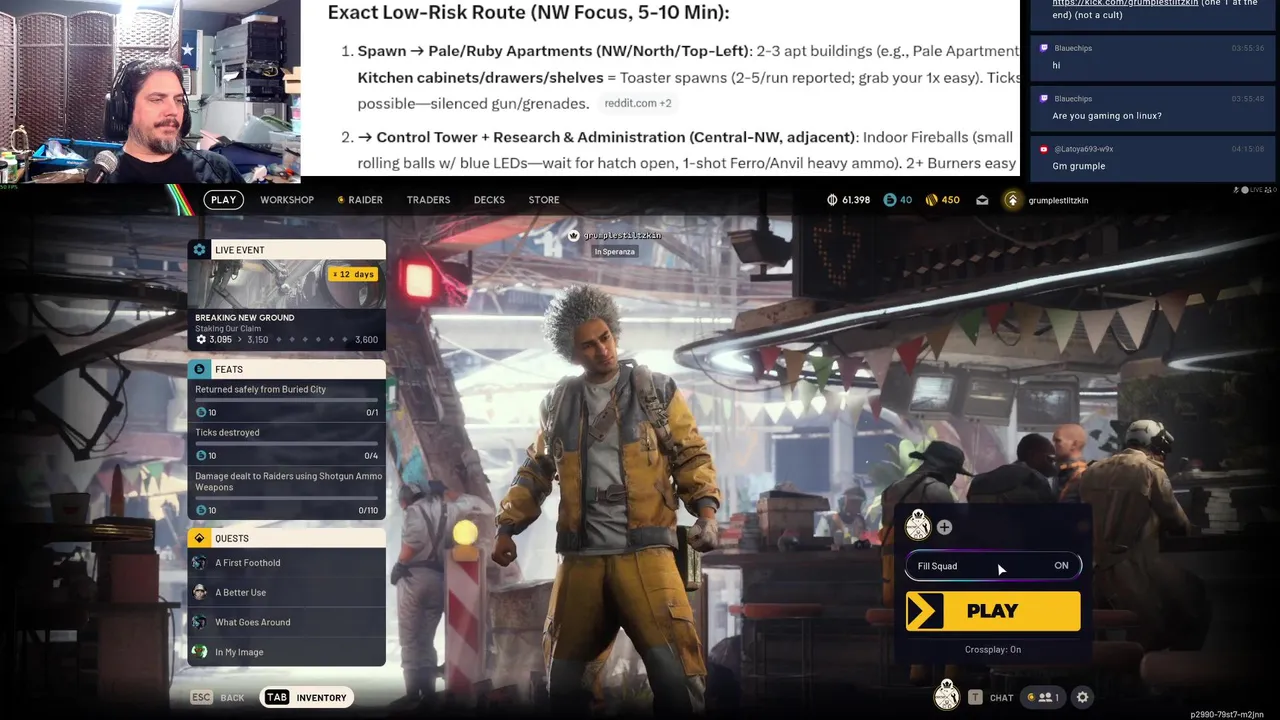Click the 40 blue currency icon
The height and width of the screenshot is (720, 1280).
pyautogui.click(x=890, y=200)
